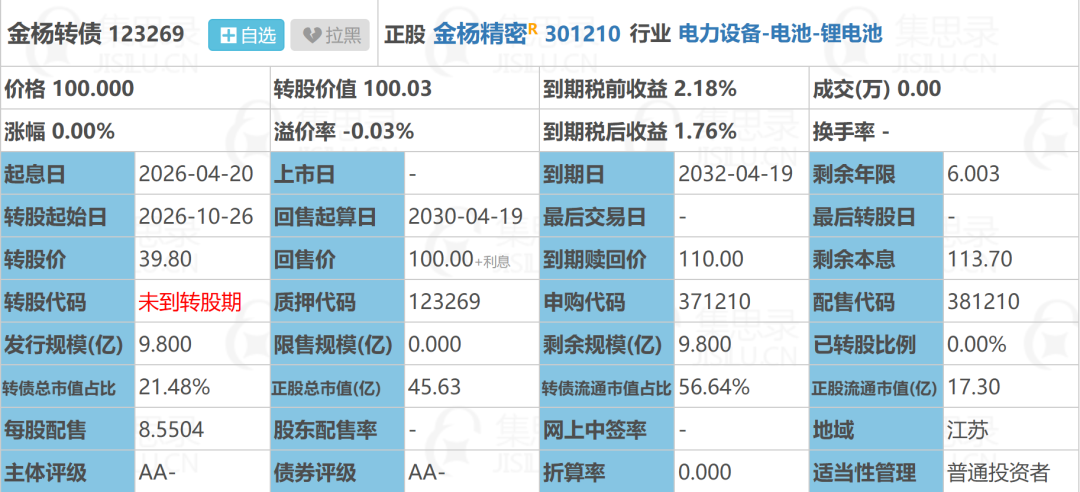Click the orange R superscript after 金杨精密
This screenshot has height=492, width=1080.
[532, 28]
